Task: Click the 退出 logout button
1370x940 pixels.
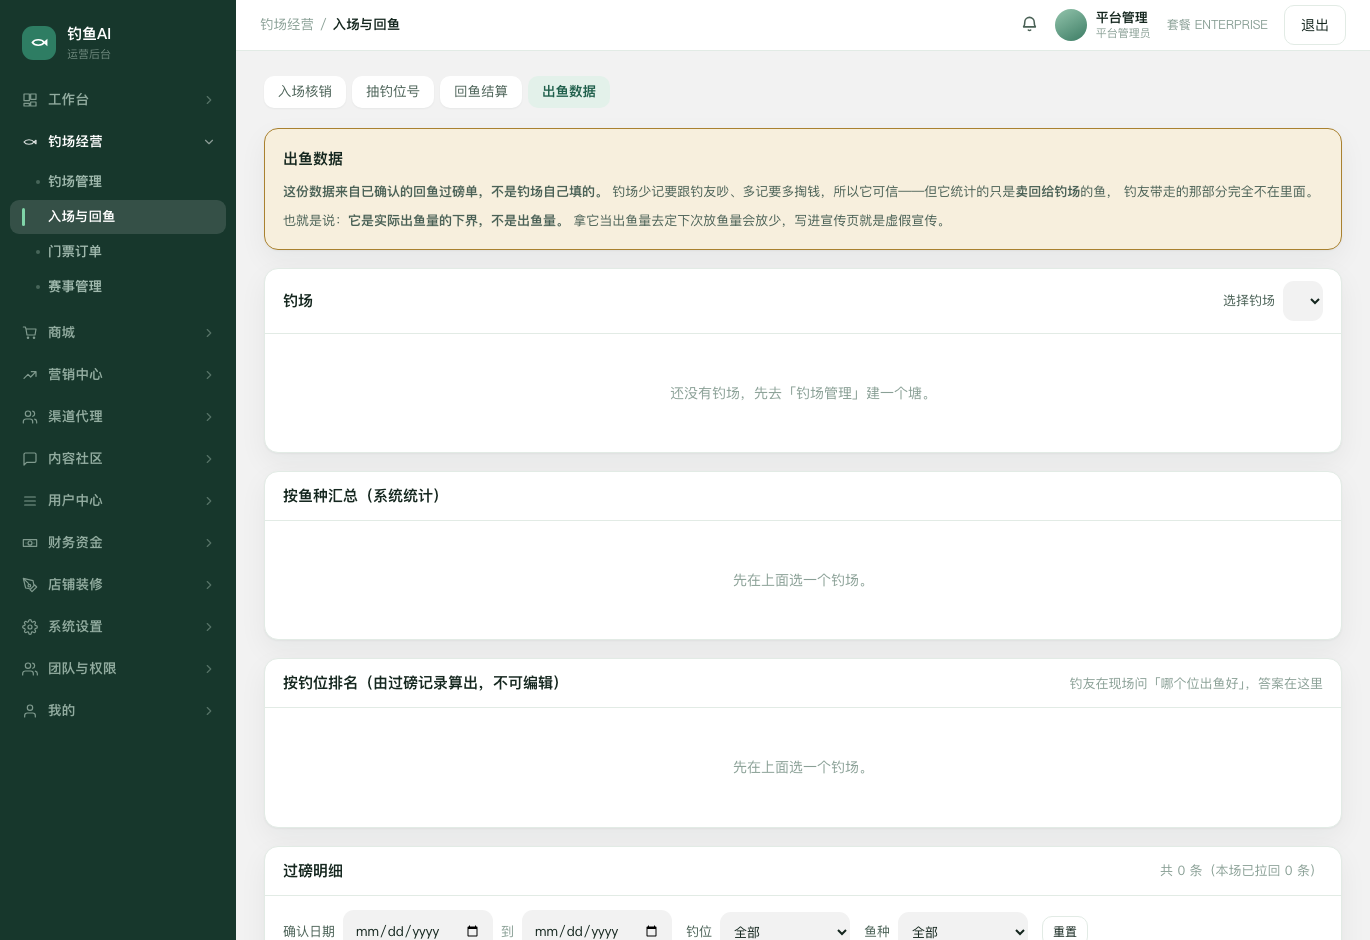Action: [1315, 25]
